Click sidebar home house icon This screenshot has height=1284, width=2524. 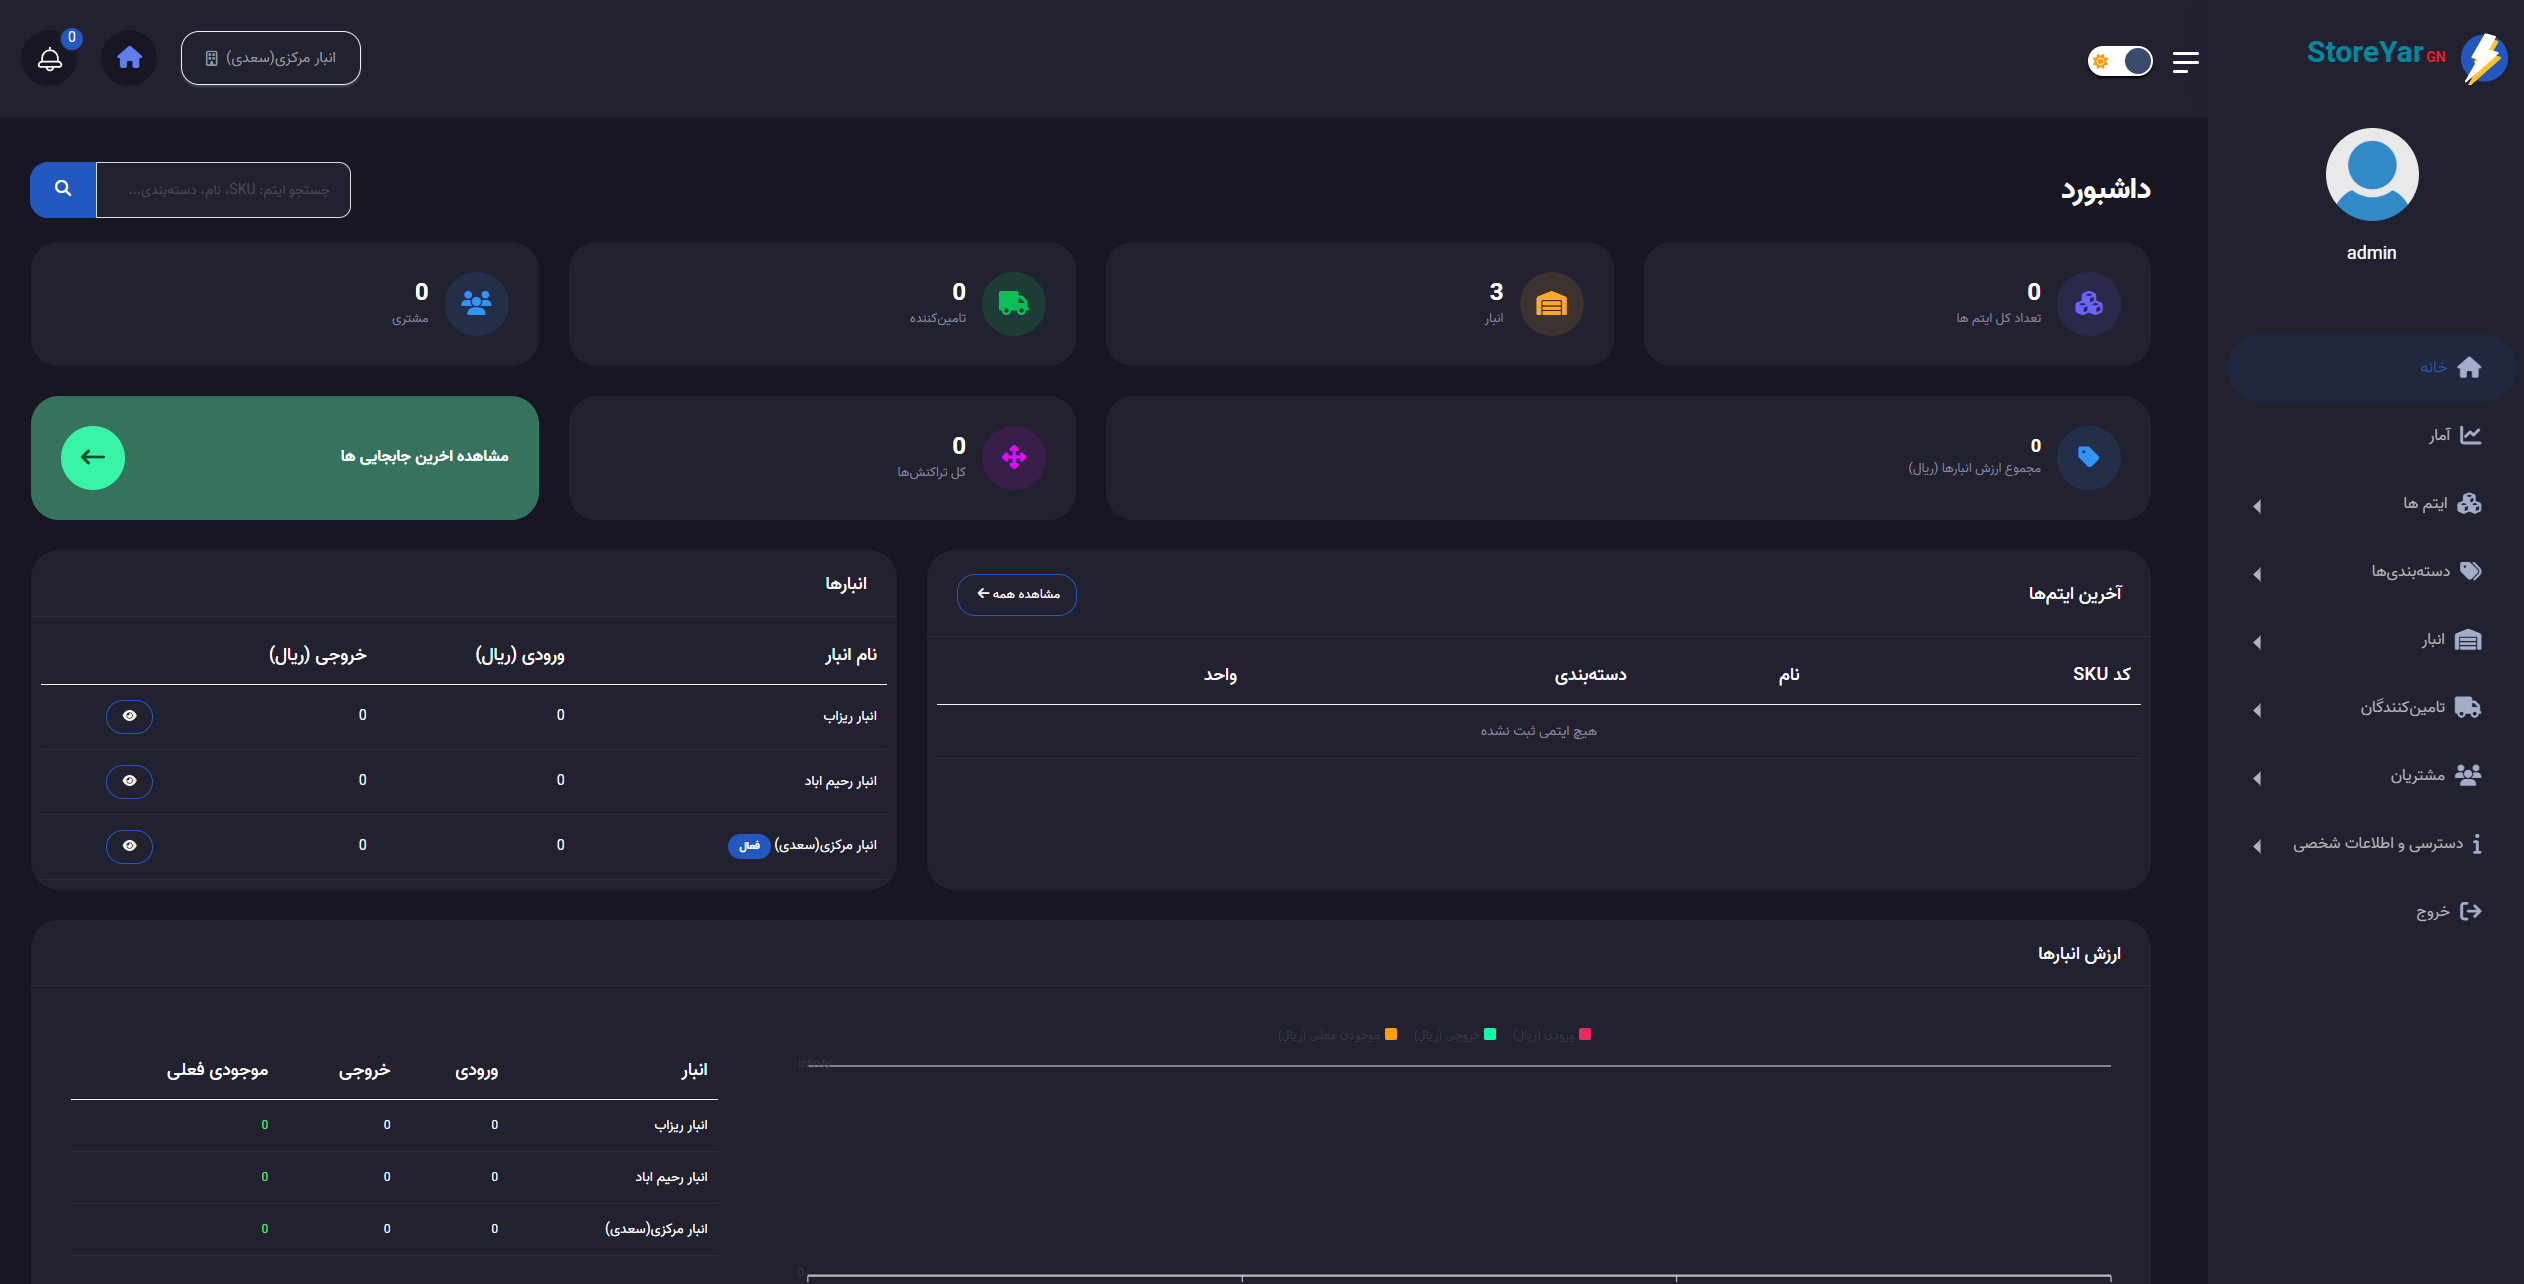2469,368
